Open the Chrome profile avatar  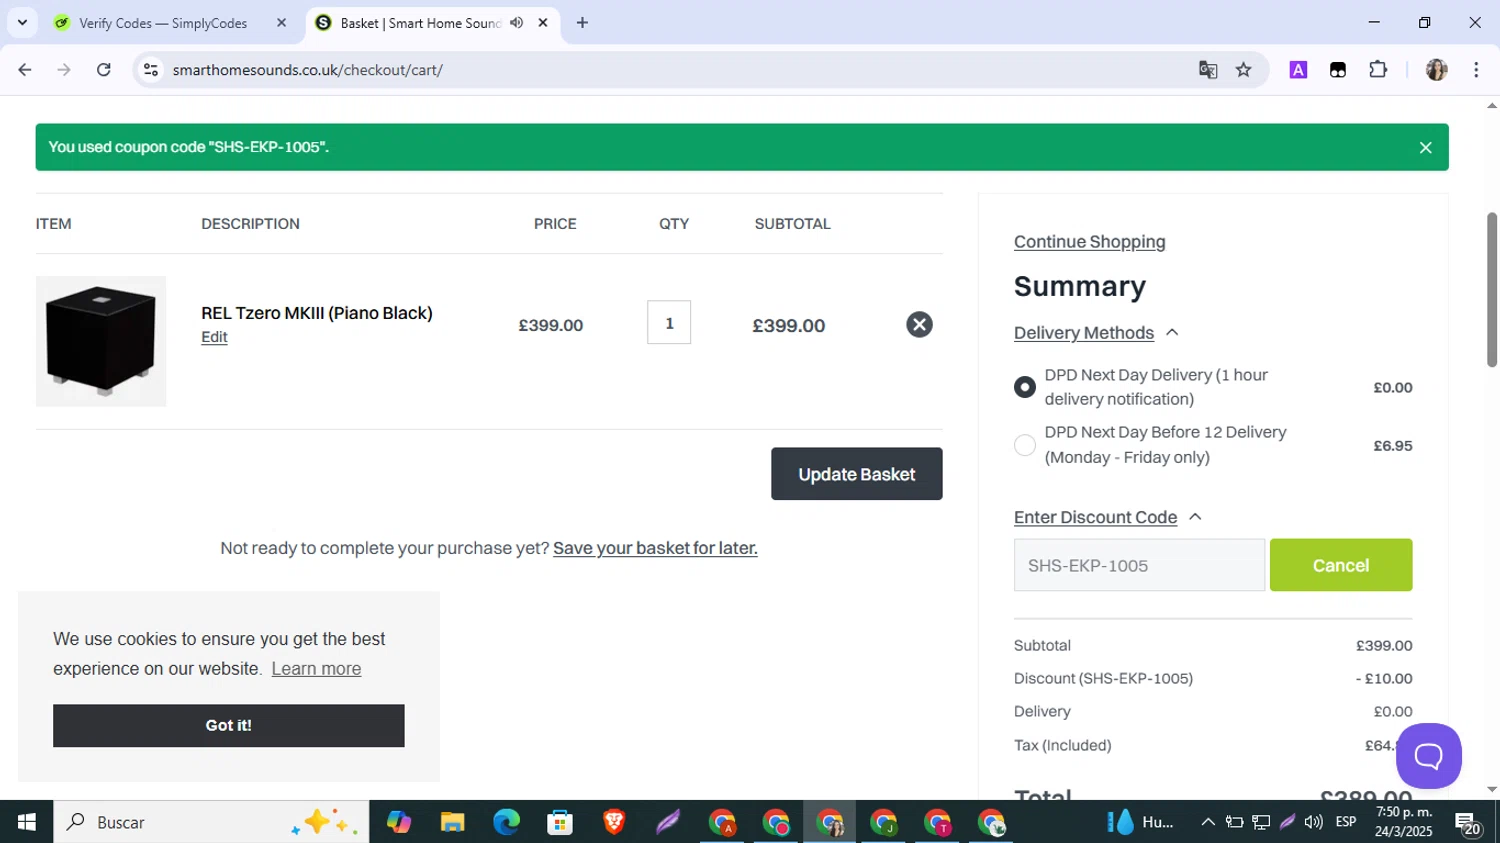point(1436,70)
